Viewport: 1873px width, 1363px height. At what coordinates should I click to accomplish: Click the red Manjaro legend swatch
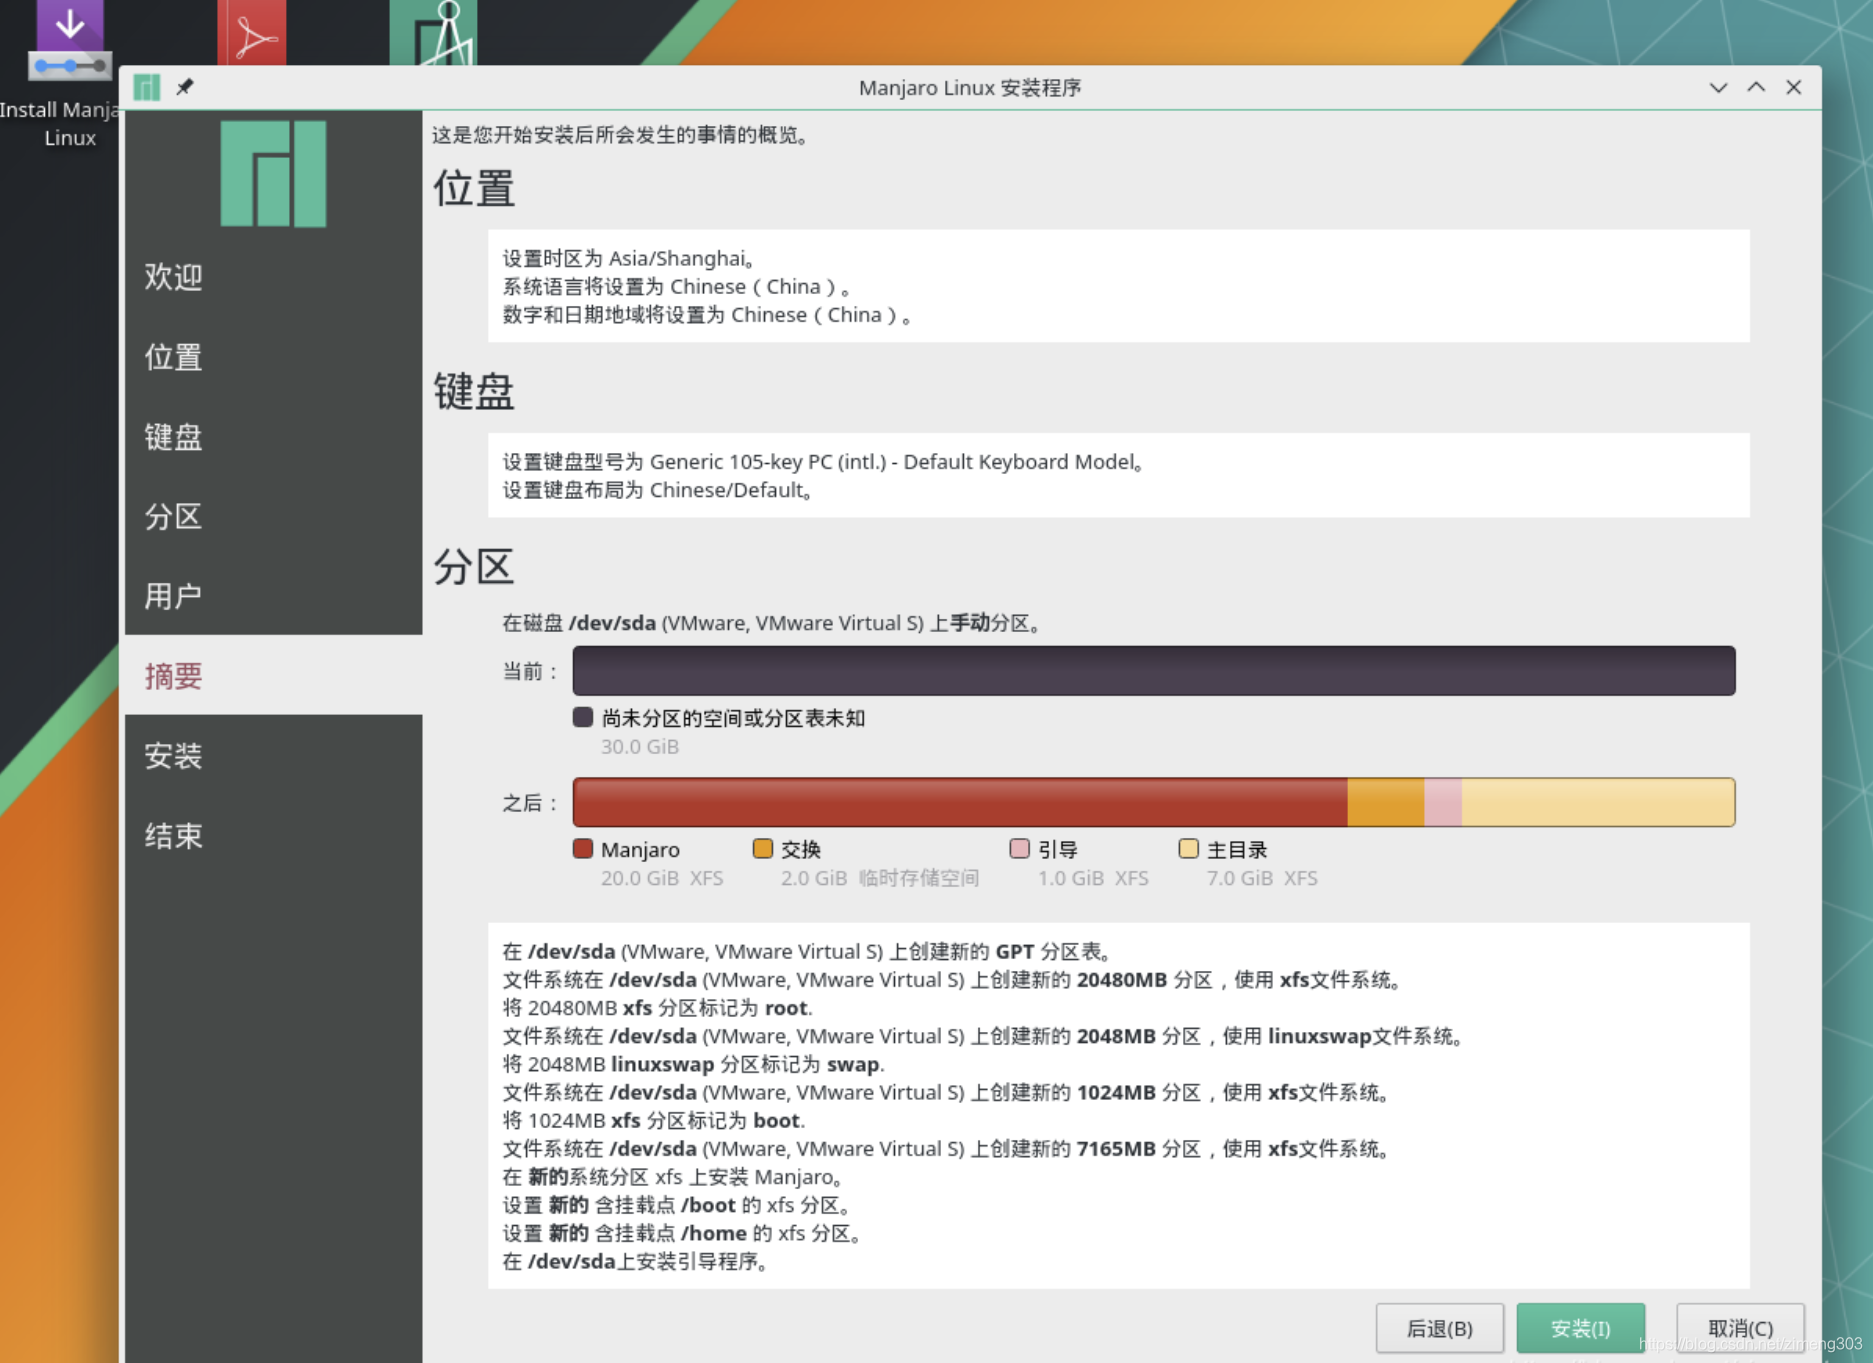pyautogui.click(x=583, y=849)
